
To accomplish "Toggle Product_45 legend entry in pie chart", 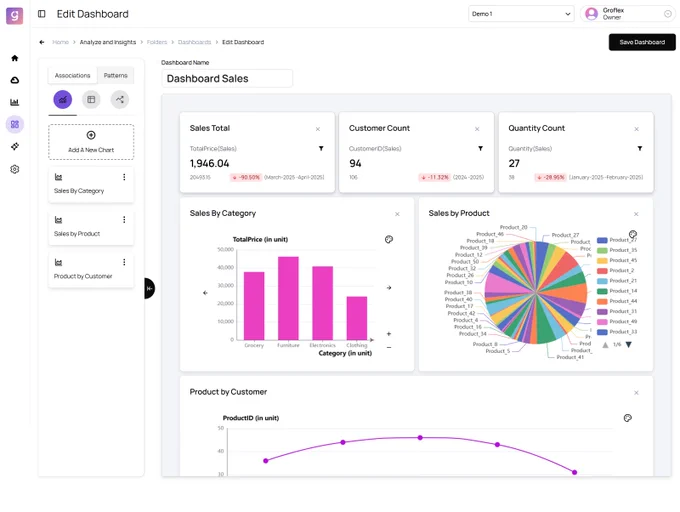I will [617, 261].
